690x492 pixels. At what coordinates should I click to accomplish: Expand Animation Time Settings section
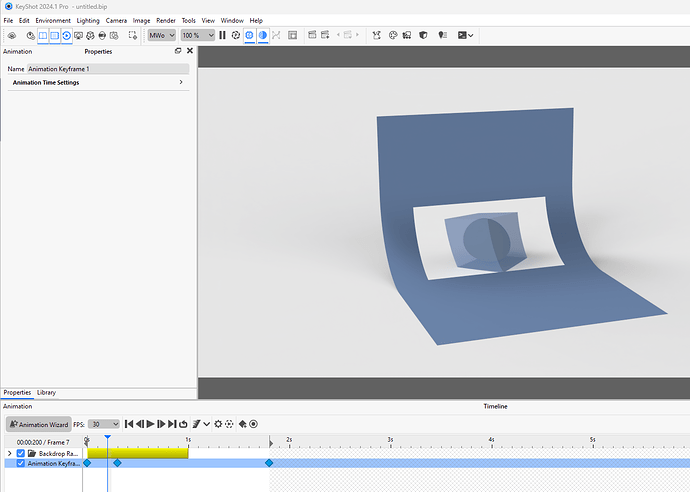[98, 82]
